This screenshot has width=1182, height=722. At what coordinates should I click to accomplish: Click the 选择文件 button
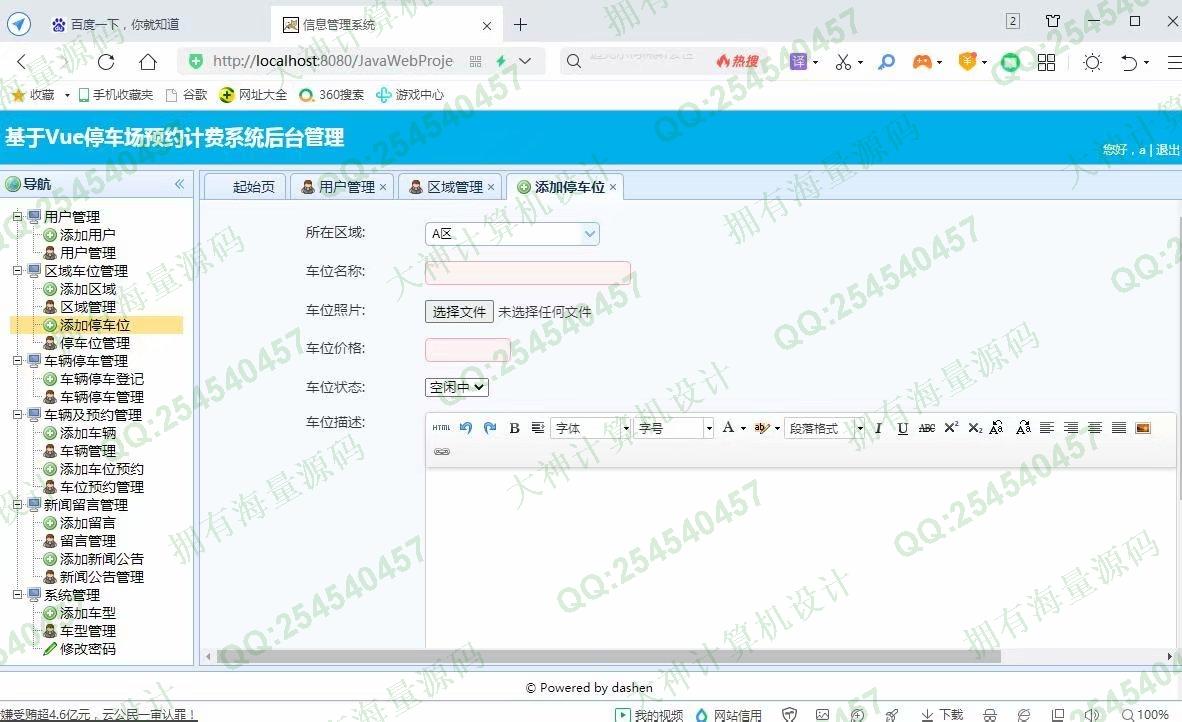(459, 312)
